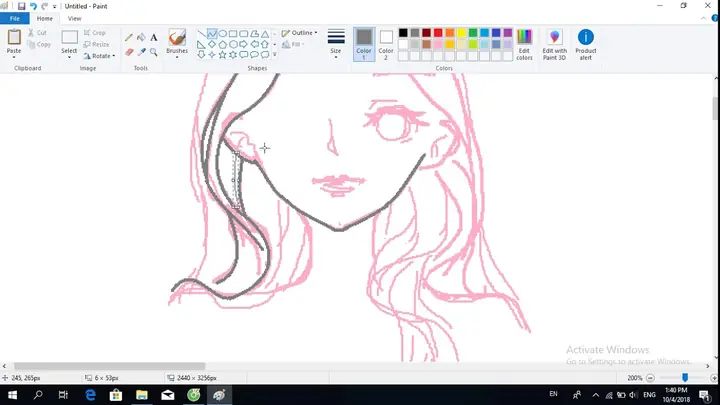720x405 pixels.
Task: Choose the Four-point star shape
Action: [212, 55]
